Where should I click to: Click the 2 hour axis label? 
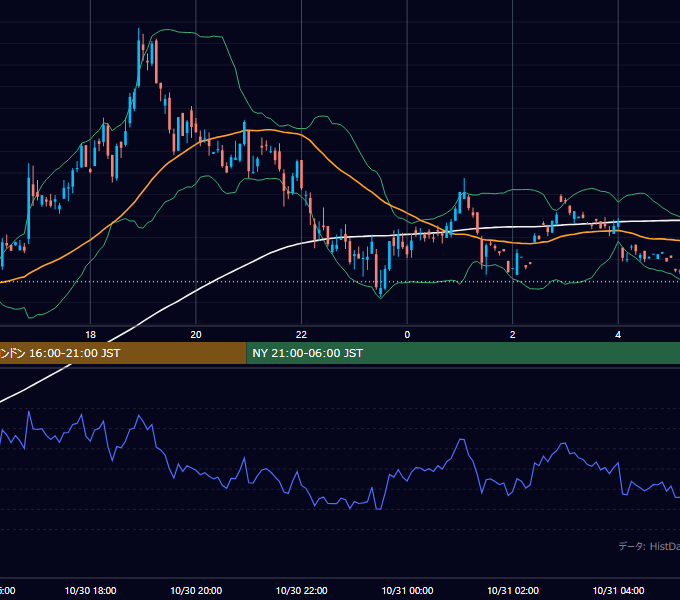[513, 335]
